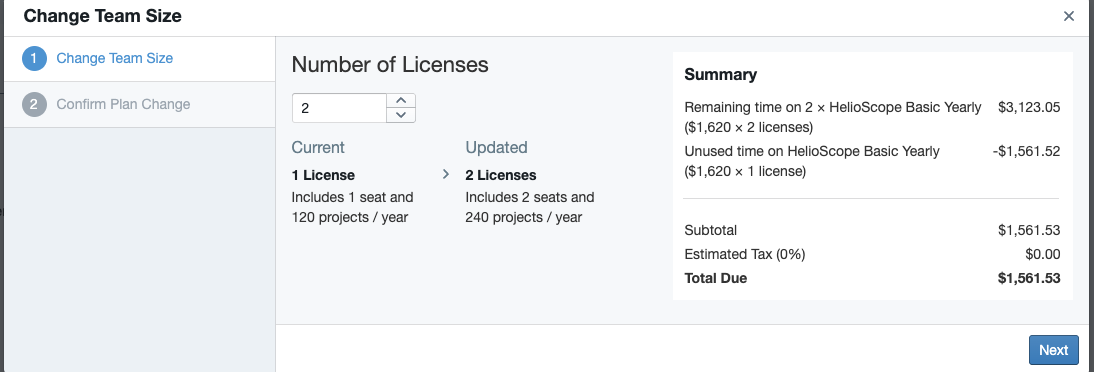Screen dimensions: 1094x372
Task: Click the 1 License text
Action: point(323,175)
